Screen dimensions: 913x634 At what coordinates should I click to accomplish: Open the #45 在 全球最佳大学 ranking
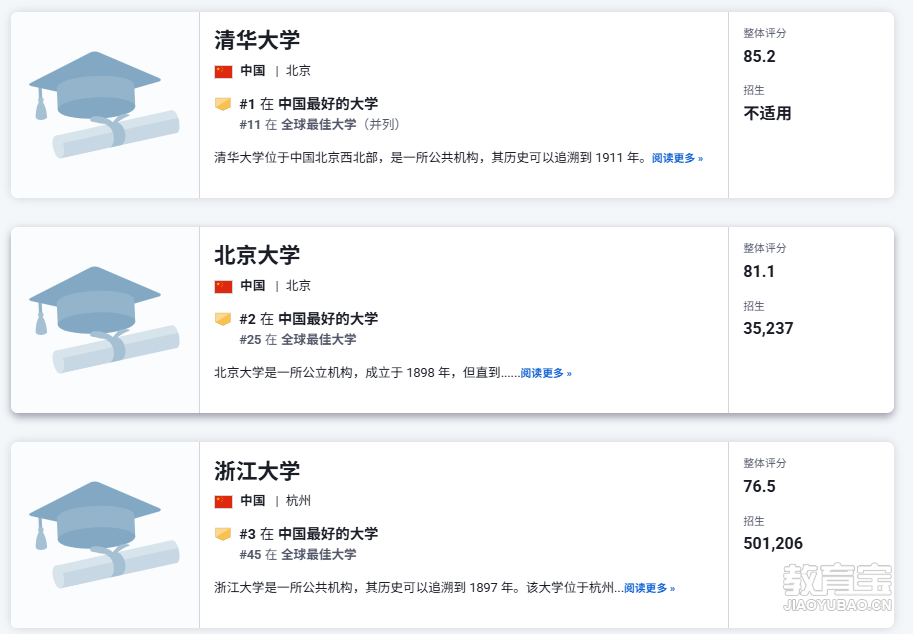tap(298, 554)
